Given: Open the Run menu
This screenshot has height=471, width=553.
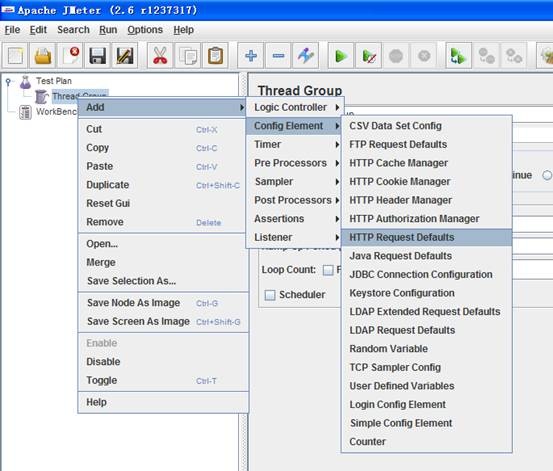Looking at the screenshot, I should (108, 30).
